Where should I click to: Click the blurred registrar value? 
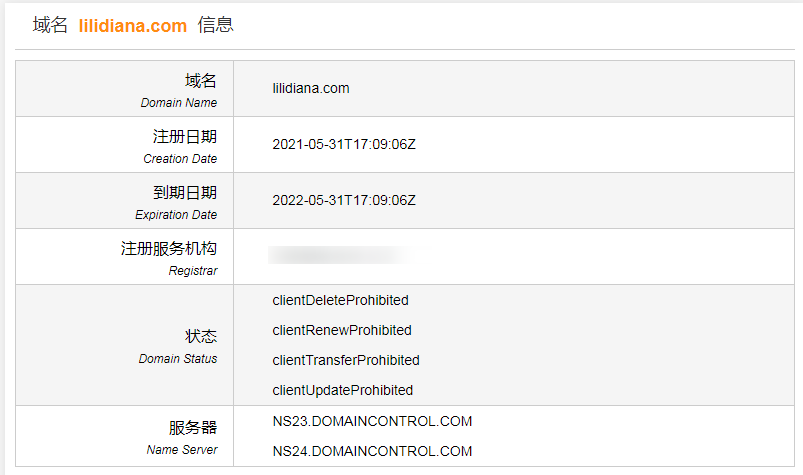340,256
